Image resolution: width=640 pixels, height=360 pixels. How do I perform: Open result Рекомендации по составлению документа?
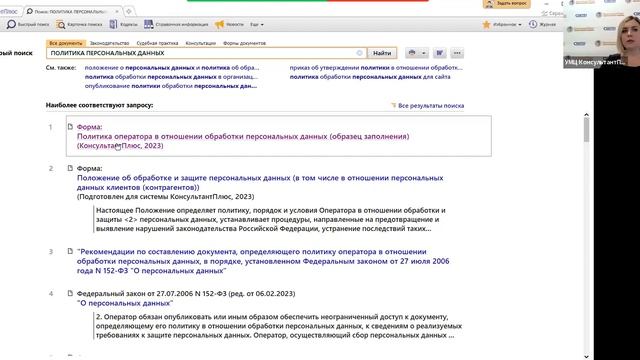[263, 261]
